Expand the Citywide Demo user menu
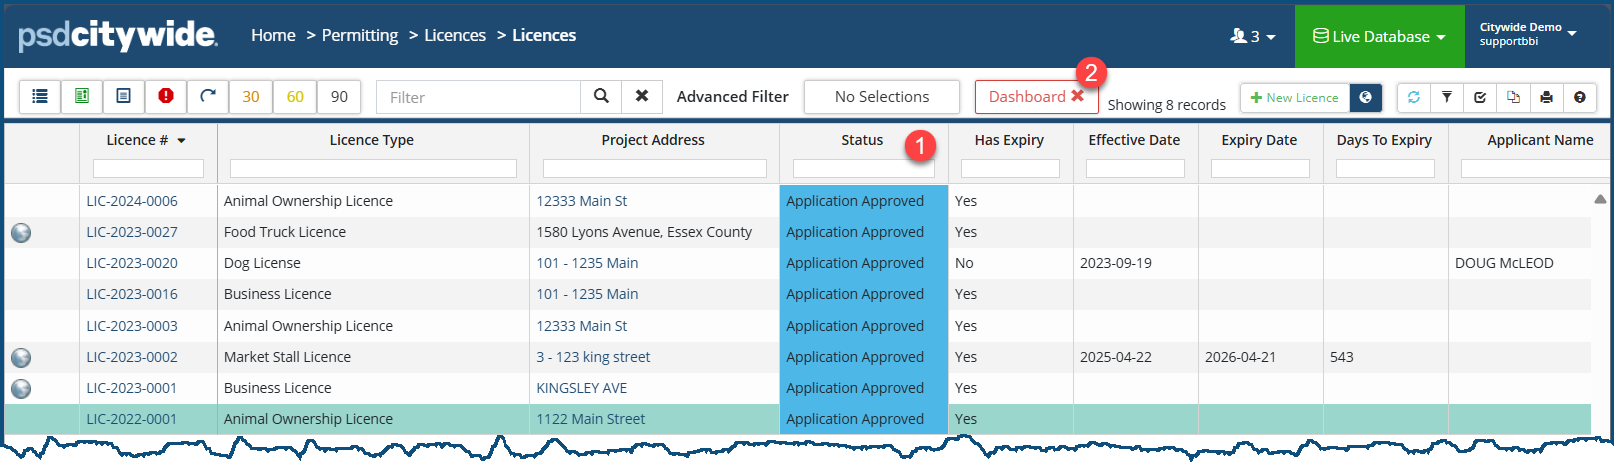1614x468 pixels. pos(1528,34)
